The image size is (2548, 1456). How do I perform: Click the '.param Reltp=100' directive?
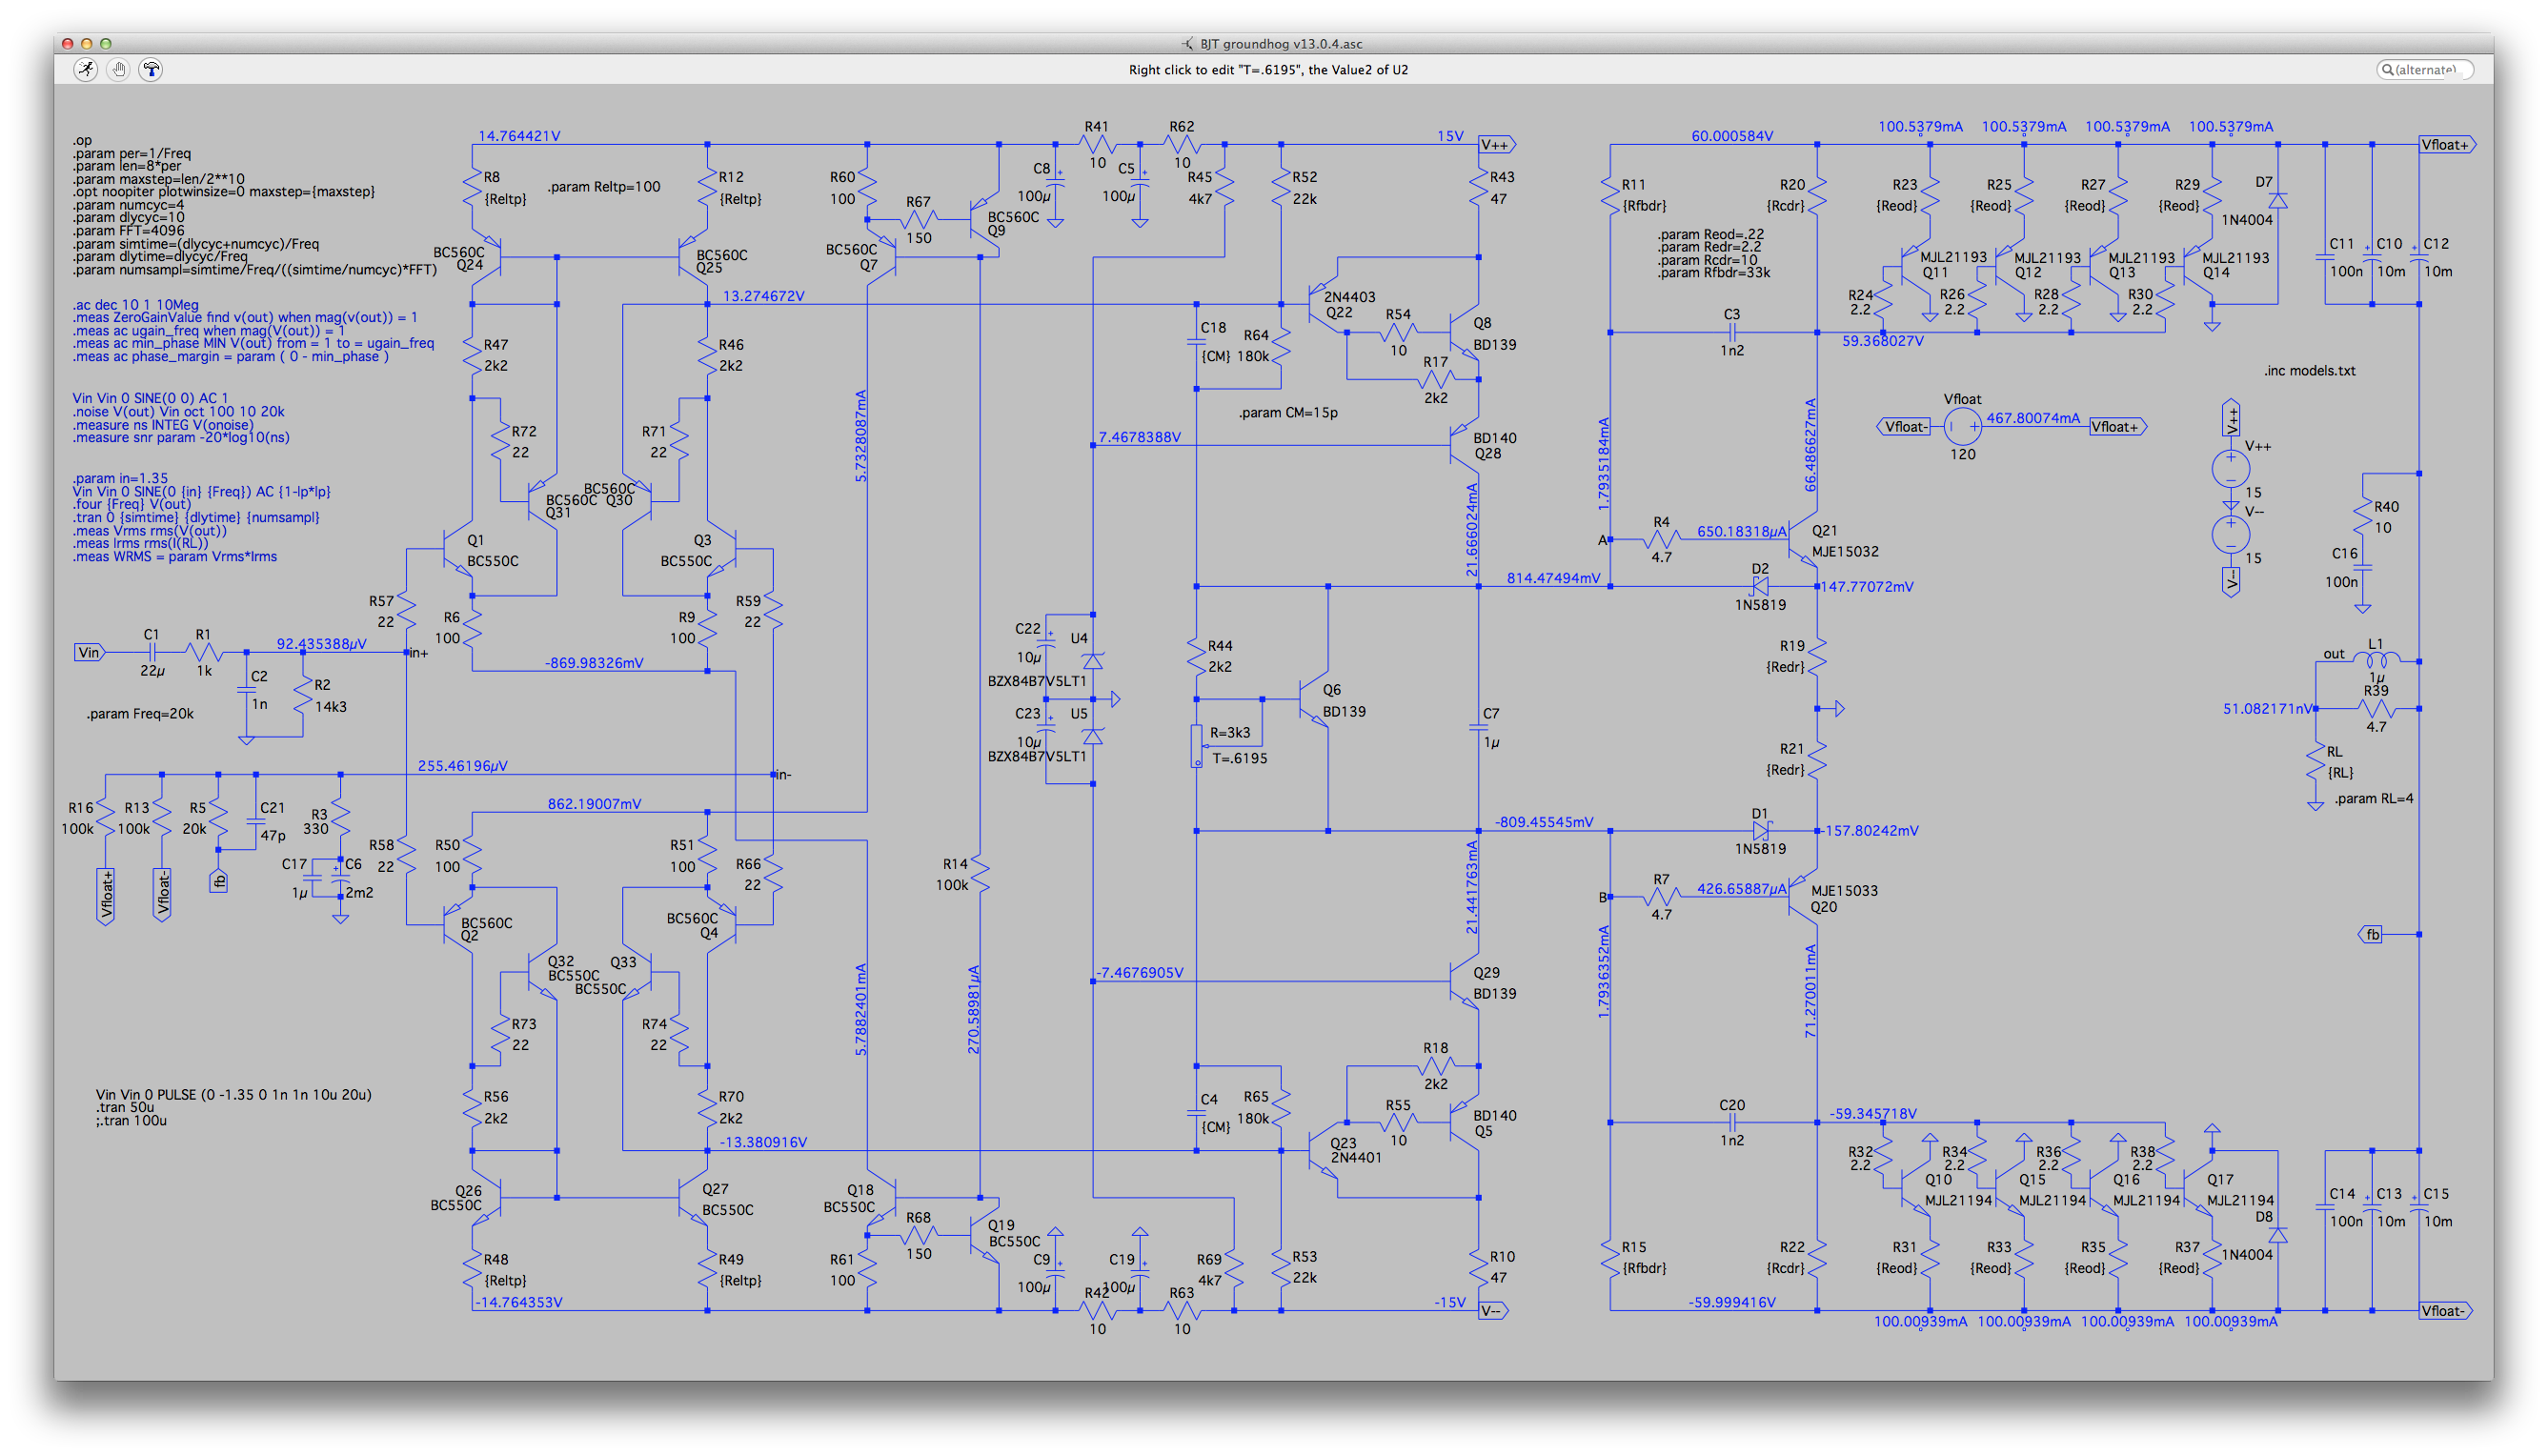point(604,187)
